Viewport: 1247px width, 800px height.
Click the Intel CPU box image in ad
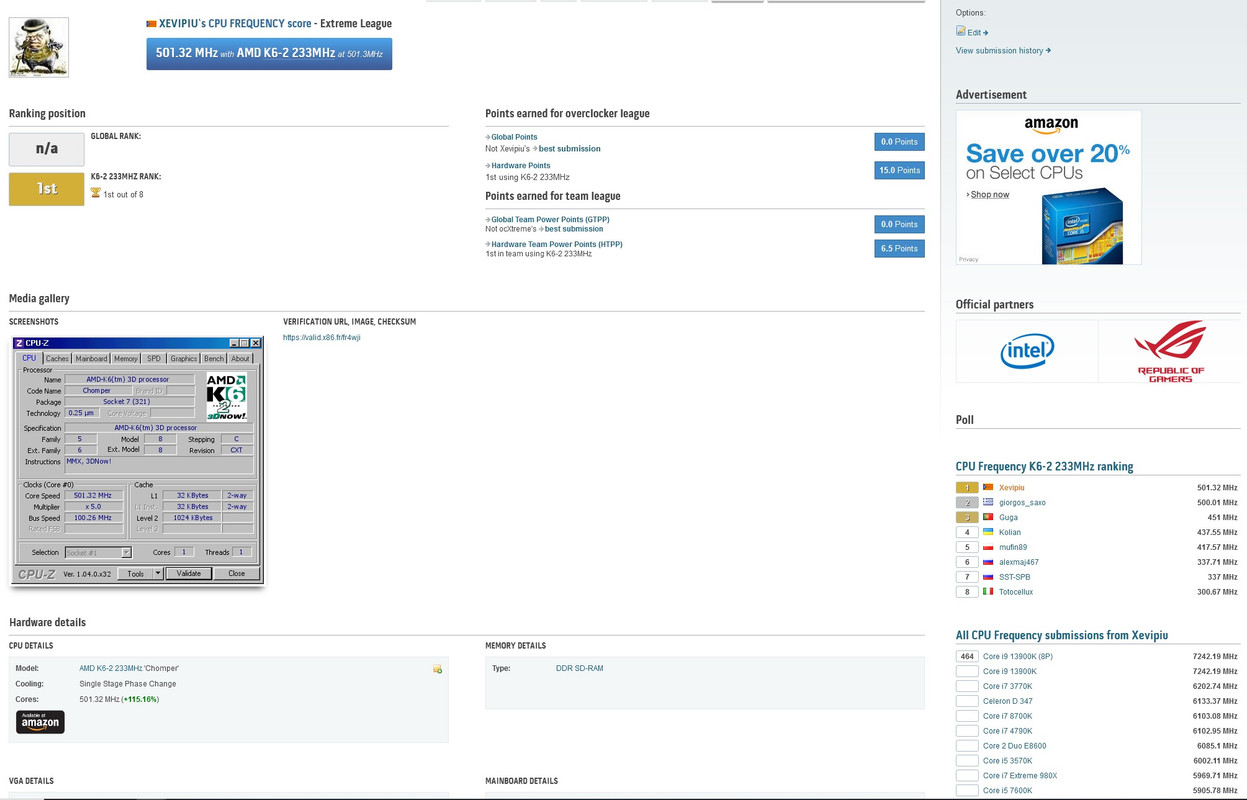click(x=1081, y=228)
